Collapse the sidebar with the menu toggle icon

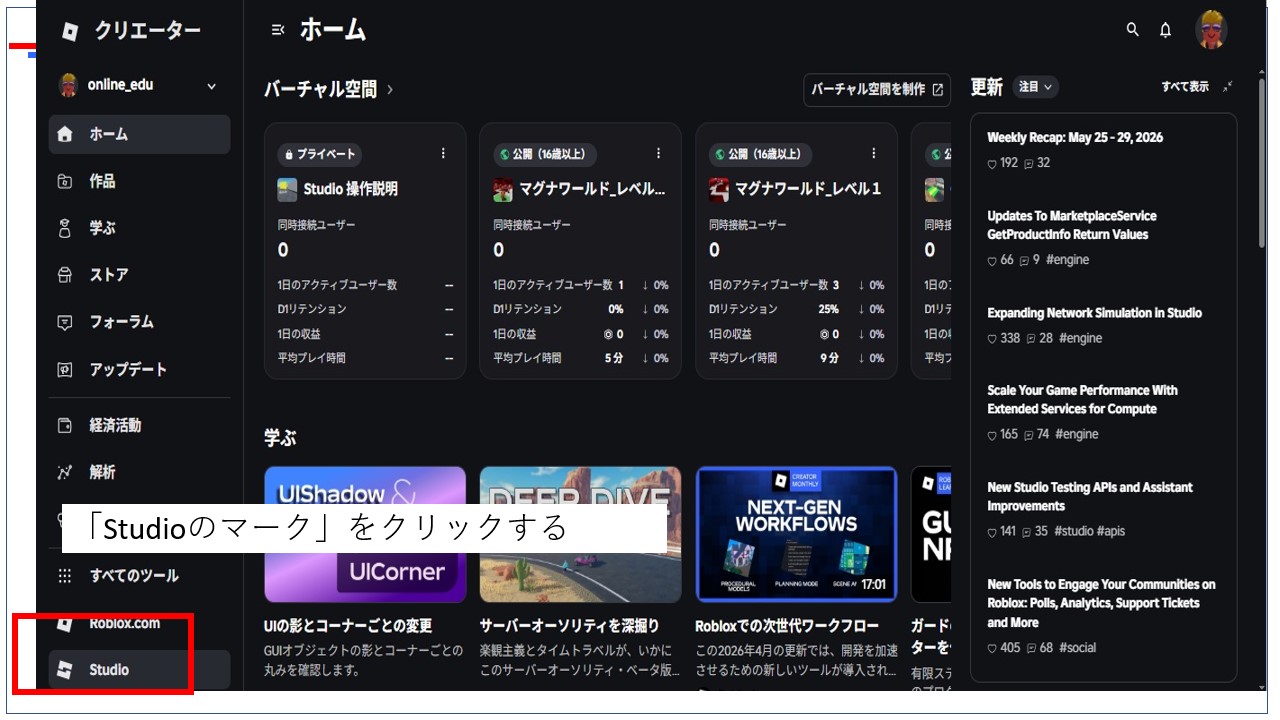(278, 30)
